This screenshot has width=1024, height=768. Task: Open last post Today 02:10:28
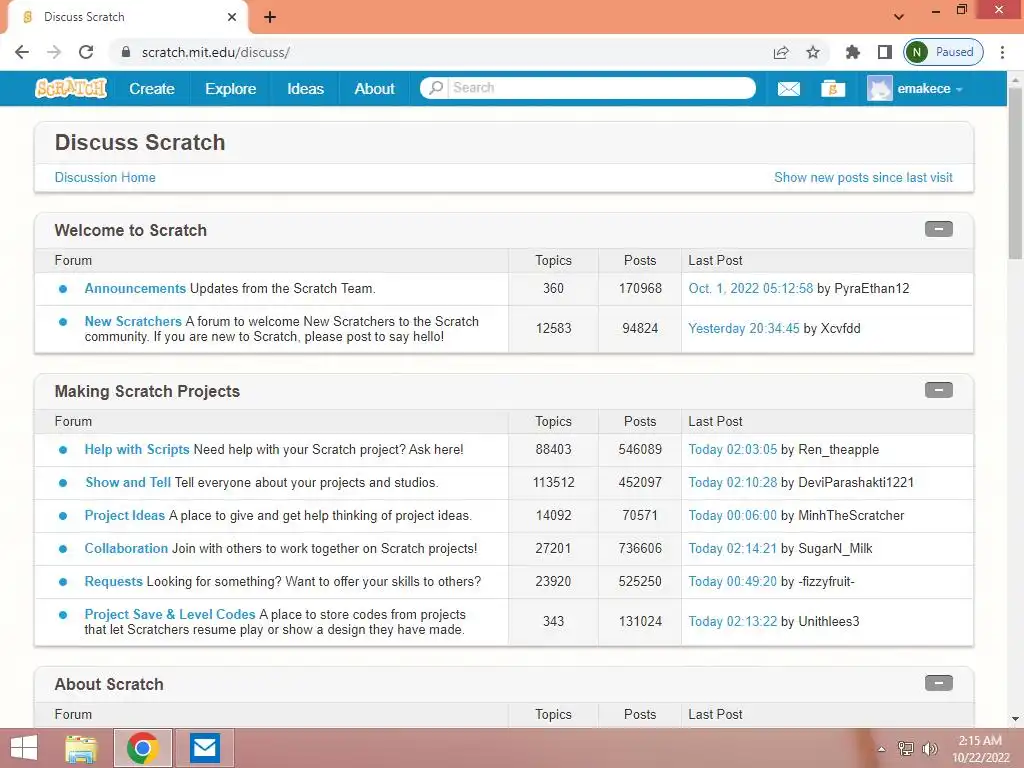(733, 483)
